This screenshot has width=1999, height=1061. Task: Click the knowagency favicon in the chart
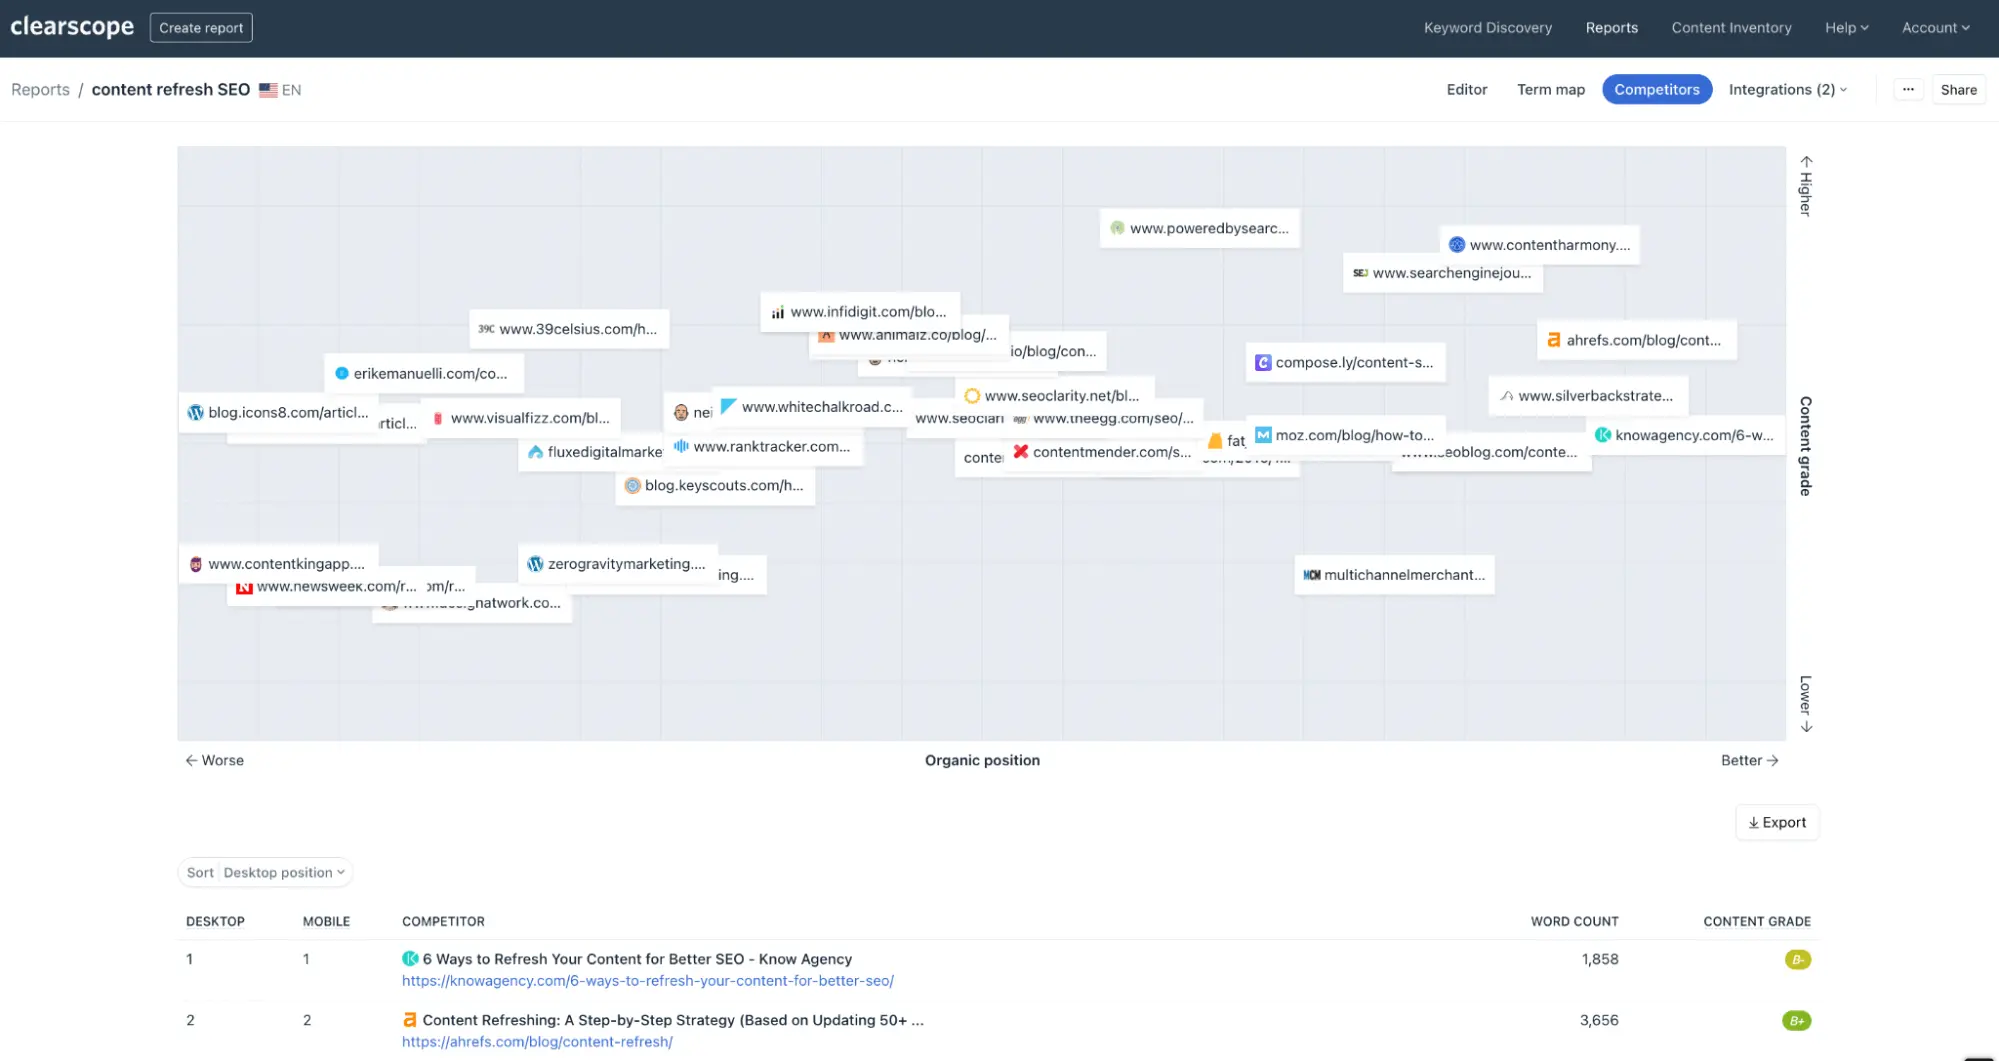[x=1603, y=435]
